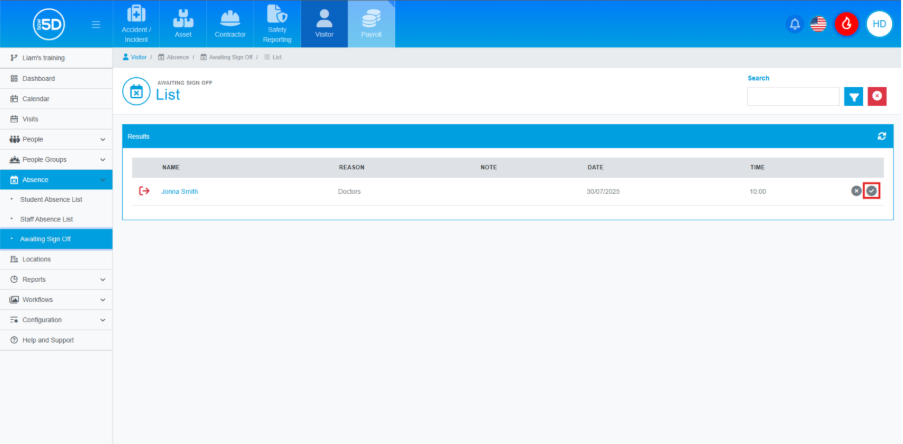This screenshot has height=444, width=903.
Task: Reject sign off for Jonna Smith
Action: tap(856, 191)
